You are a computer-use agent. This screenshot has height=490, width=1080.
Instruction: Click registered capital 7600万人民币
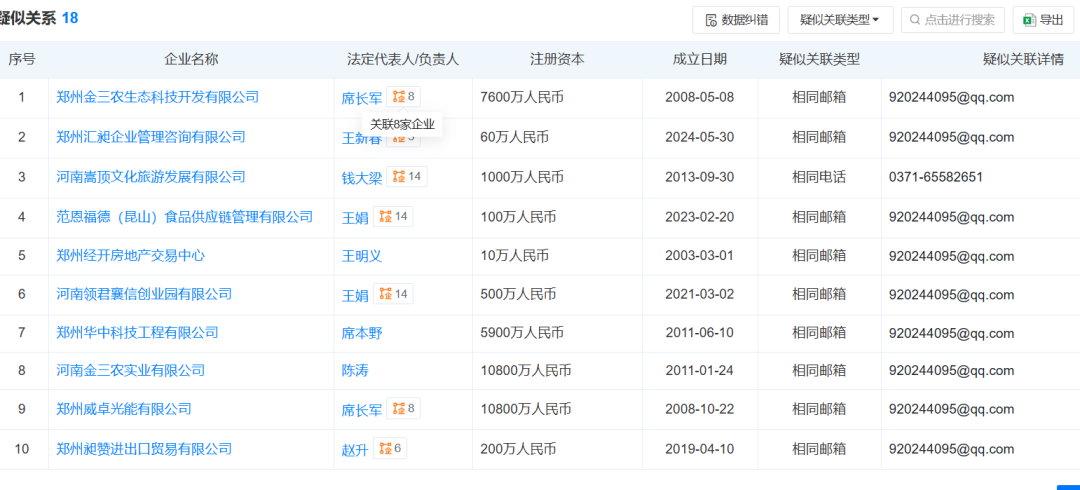point(522,97)
